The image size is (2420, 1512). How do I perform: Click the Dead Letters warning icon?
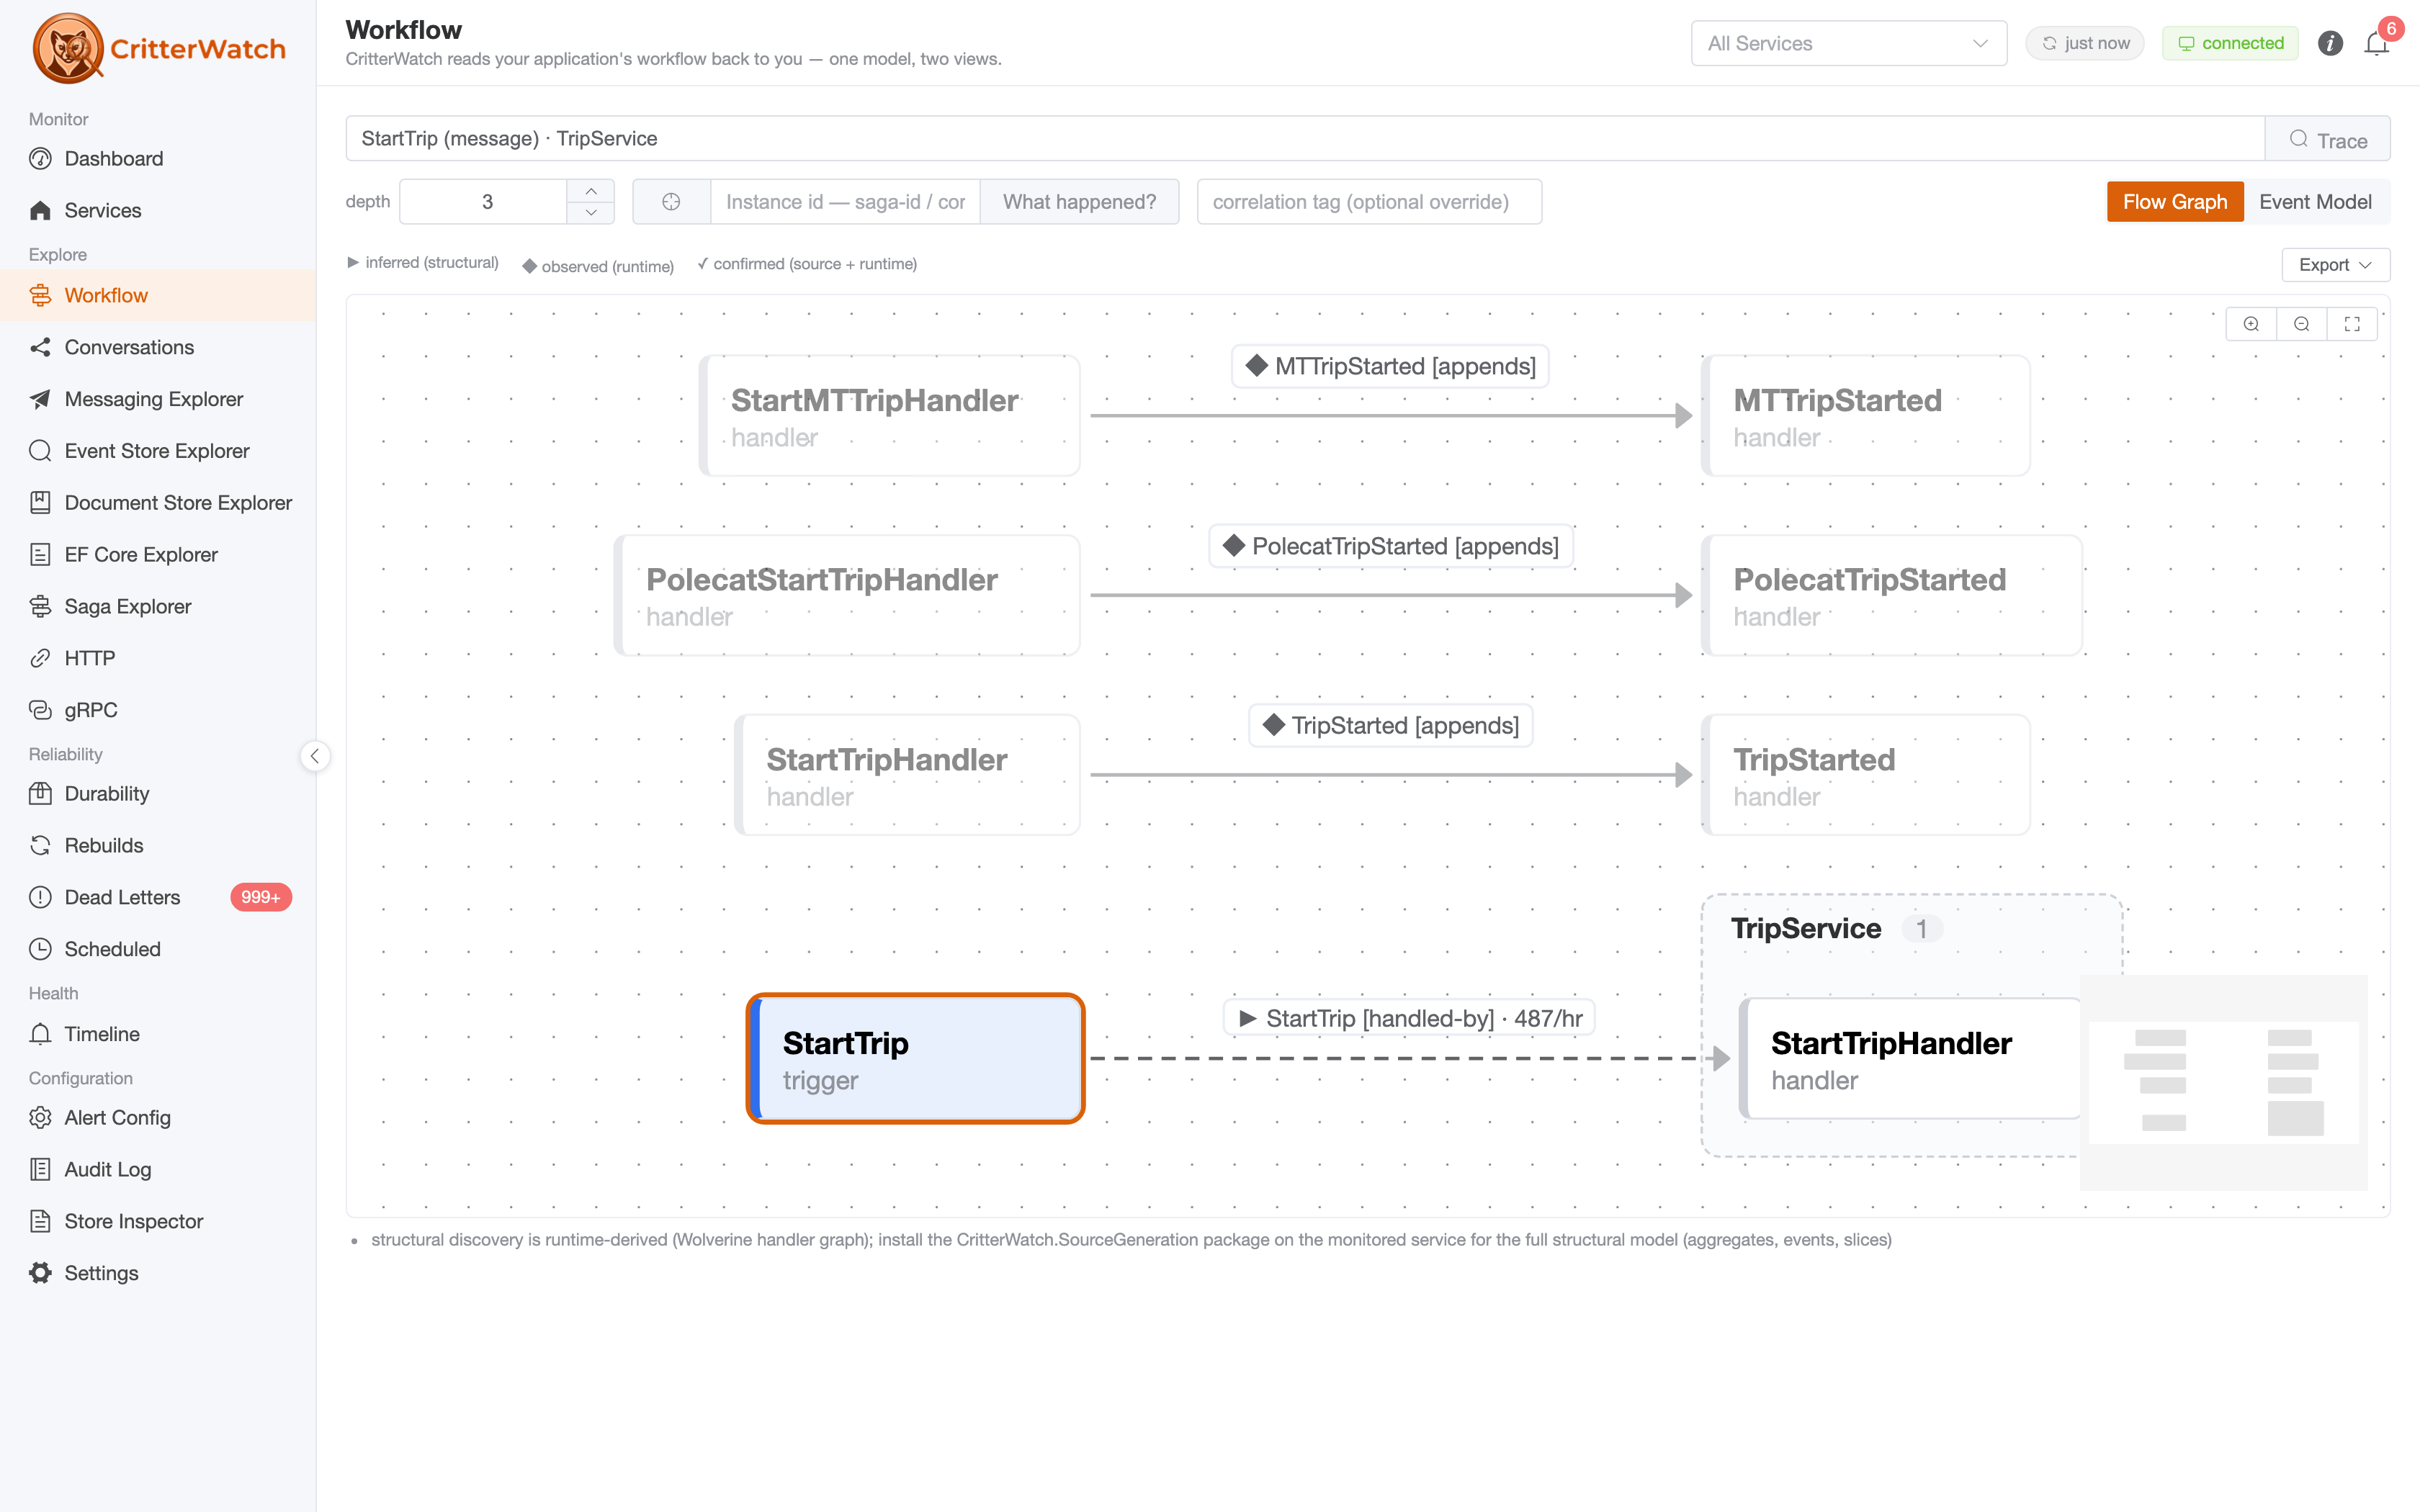click(x=40, y=897)
